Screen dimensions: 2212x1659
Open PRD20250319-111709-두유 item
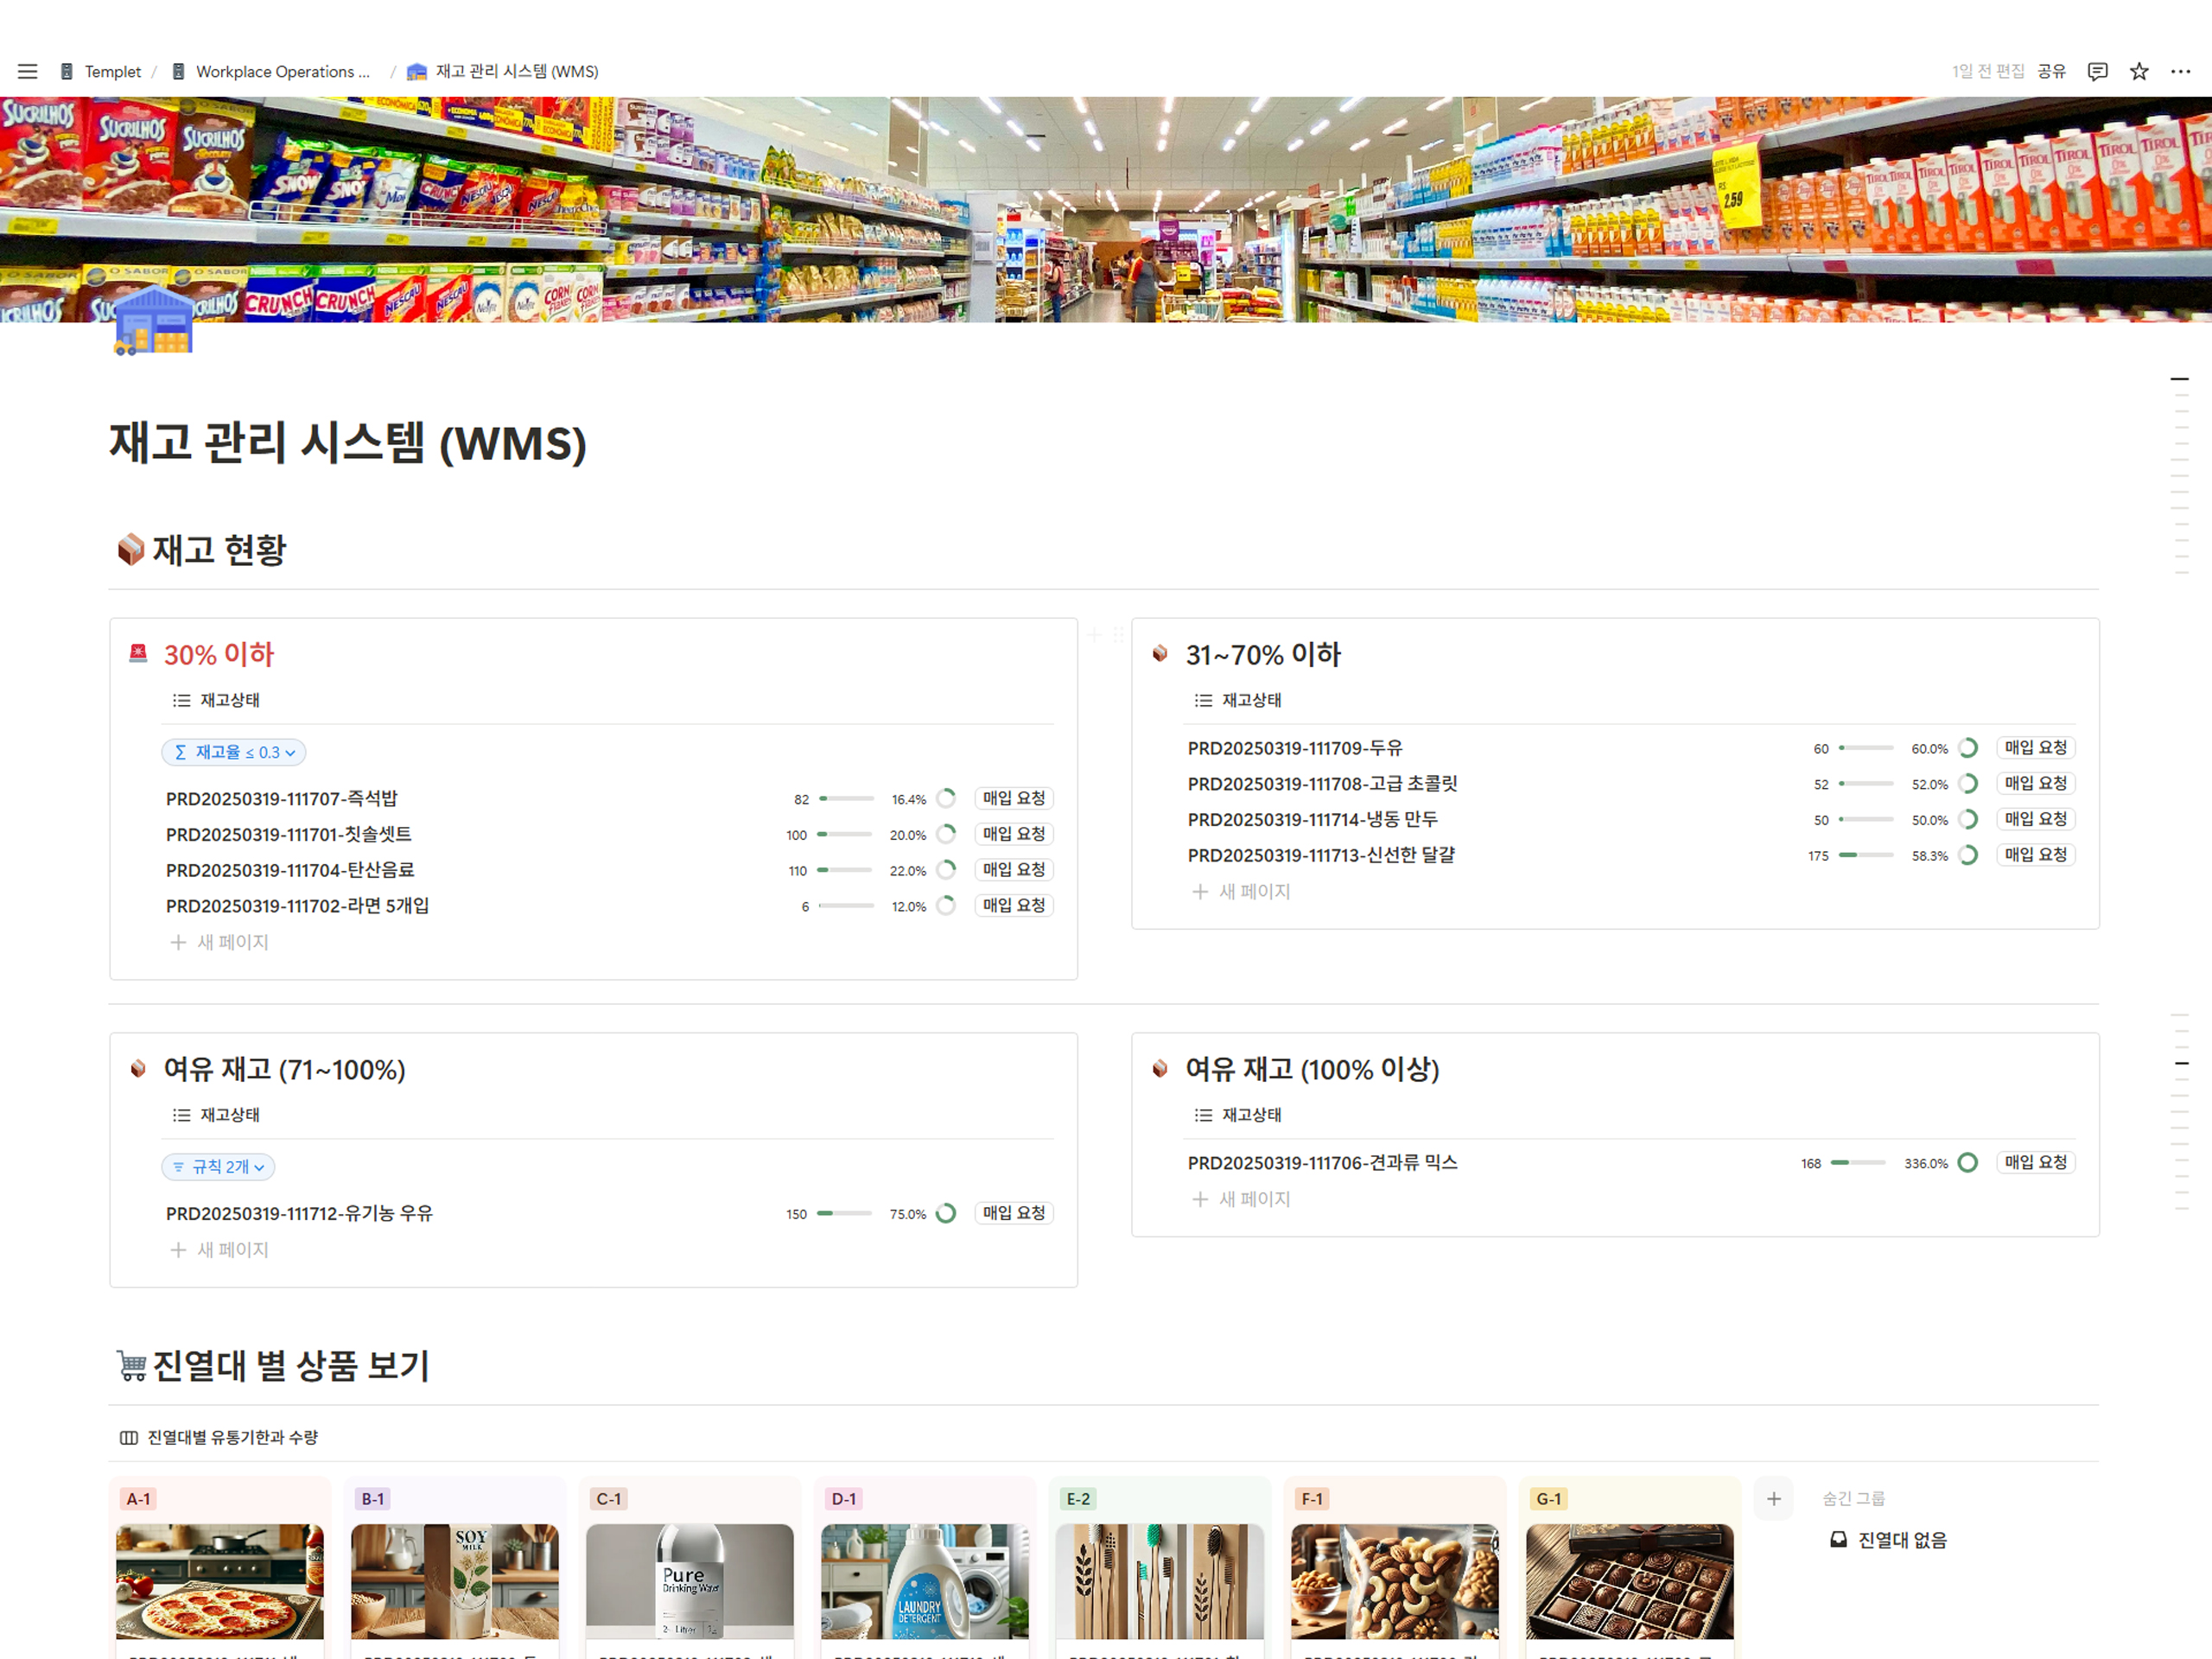click(1294, 748)
